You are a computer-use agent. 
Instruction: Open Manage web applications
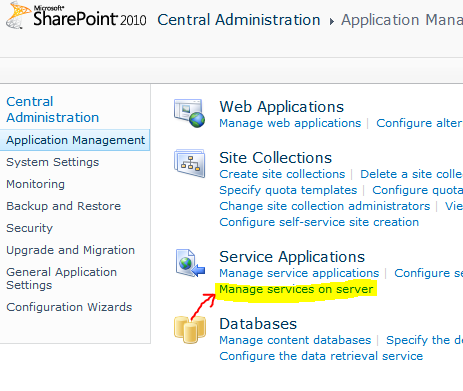pos(290,123)
